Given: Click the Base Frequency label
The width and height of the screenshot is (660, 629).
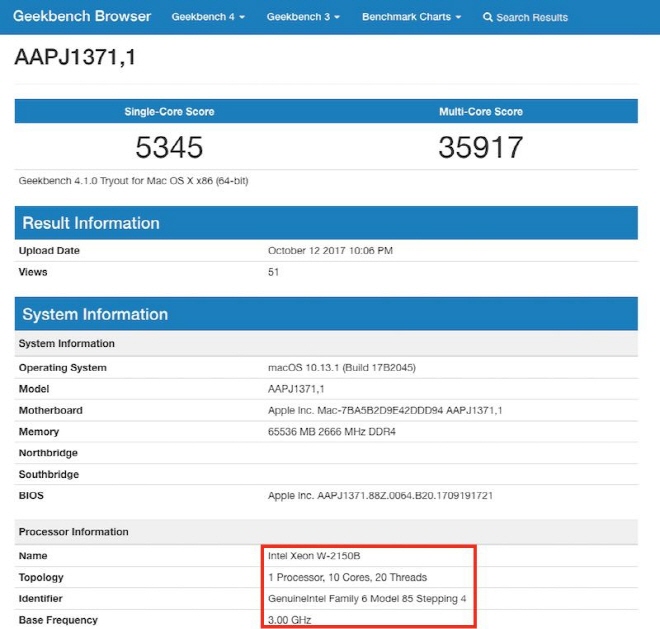Looking at the screenshot, I should click(x=58, y=620).
